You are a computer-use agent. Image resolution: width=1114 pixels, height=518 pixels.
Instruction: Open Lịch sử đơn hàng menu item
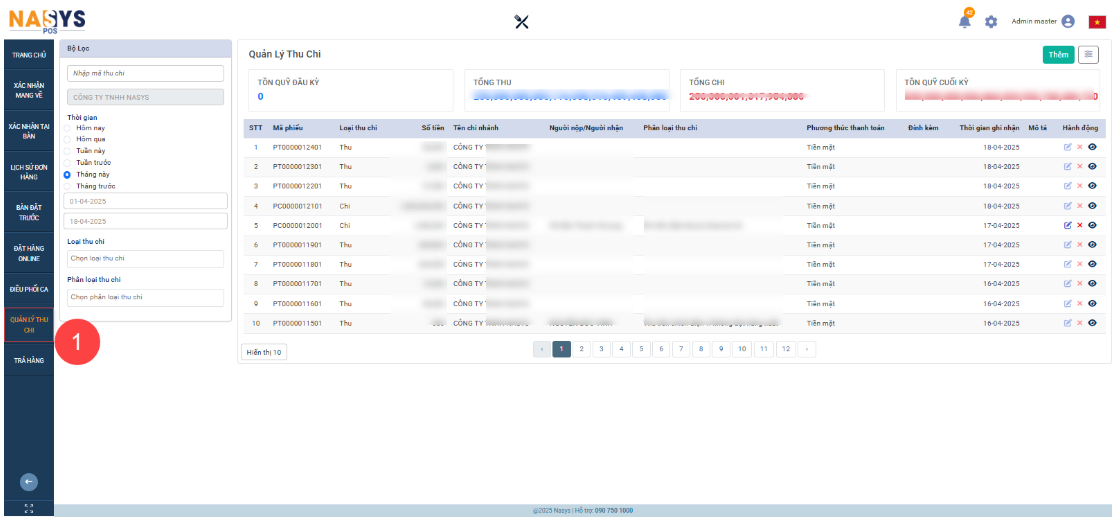coord(29,172)
